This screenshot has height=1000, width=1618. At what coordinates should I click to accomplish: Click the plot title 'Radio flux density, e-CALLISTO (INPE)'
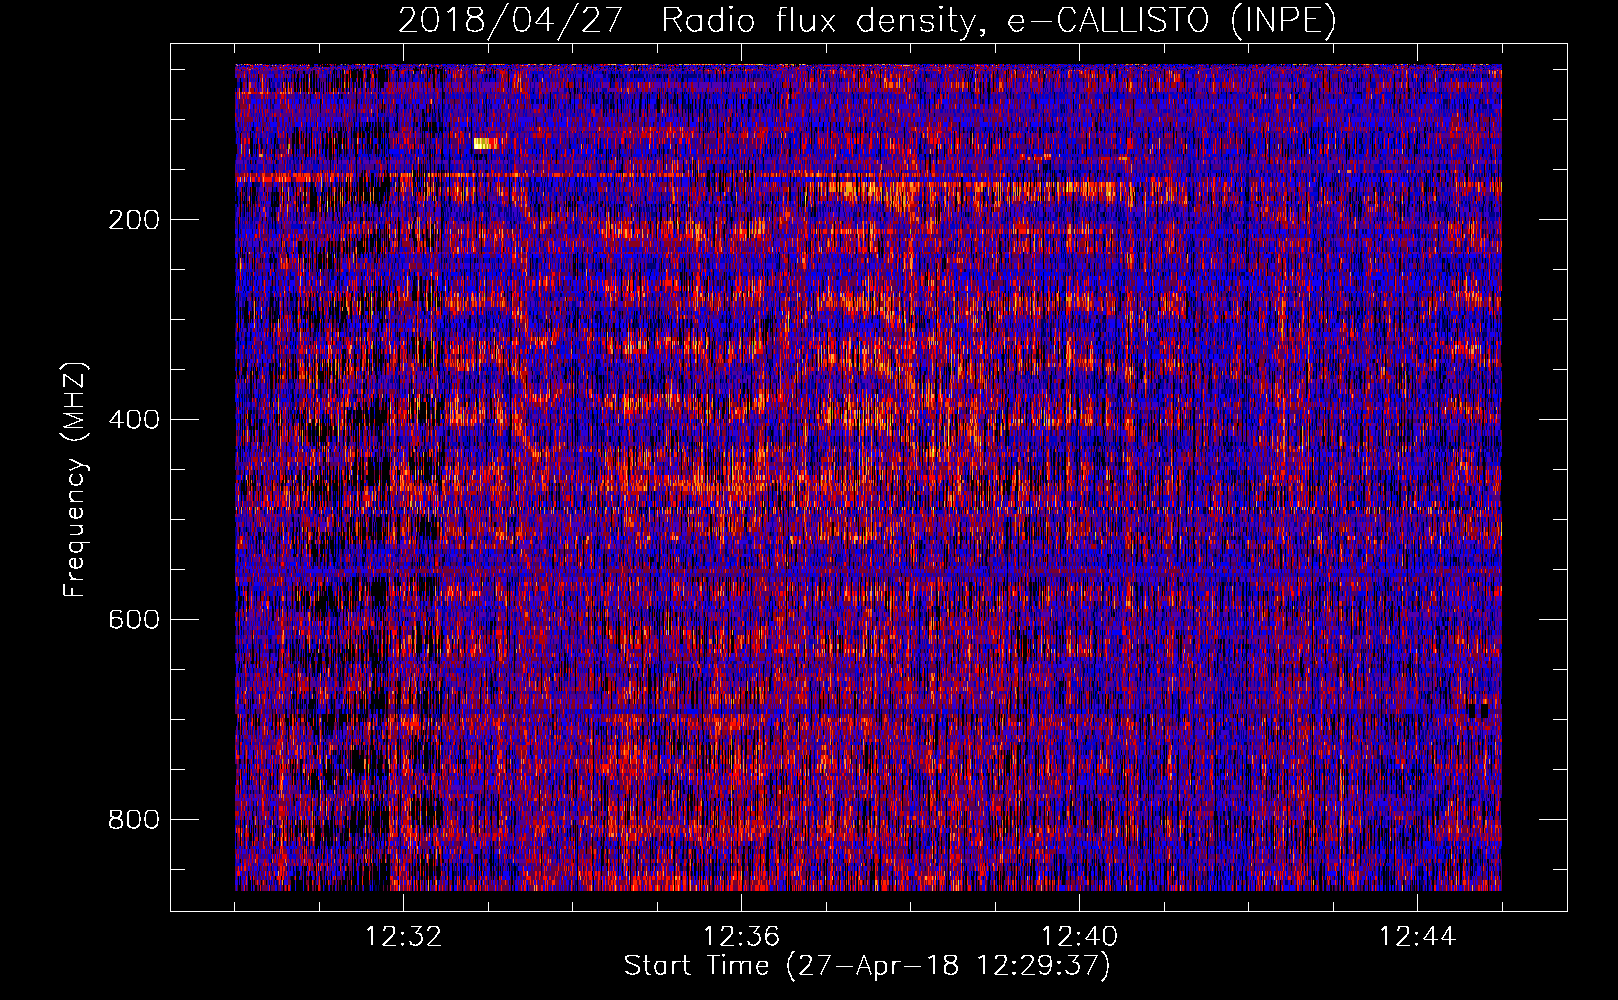tap(999, 21)
